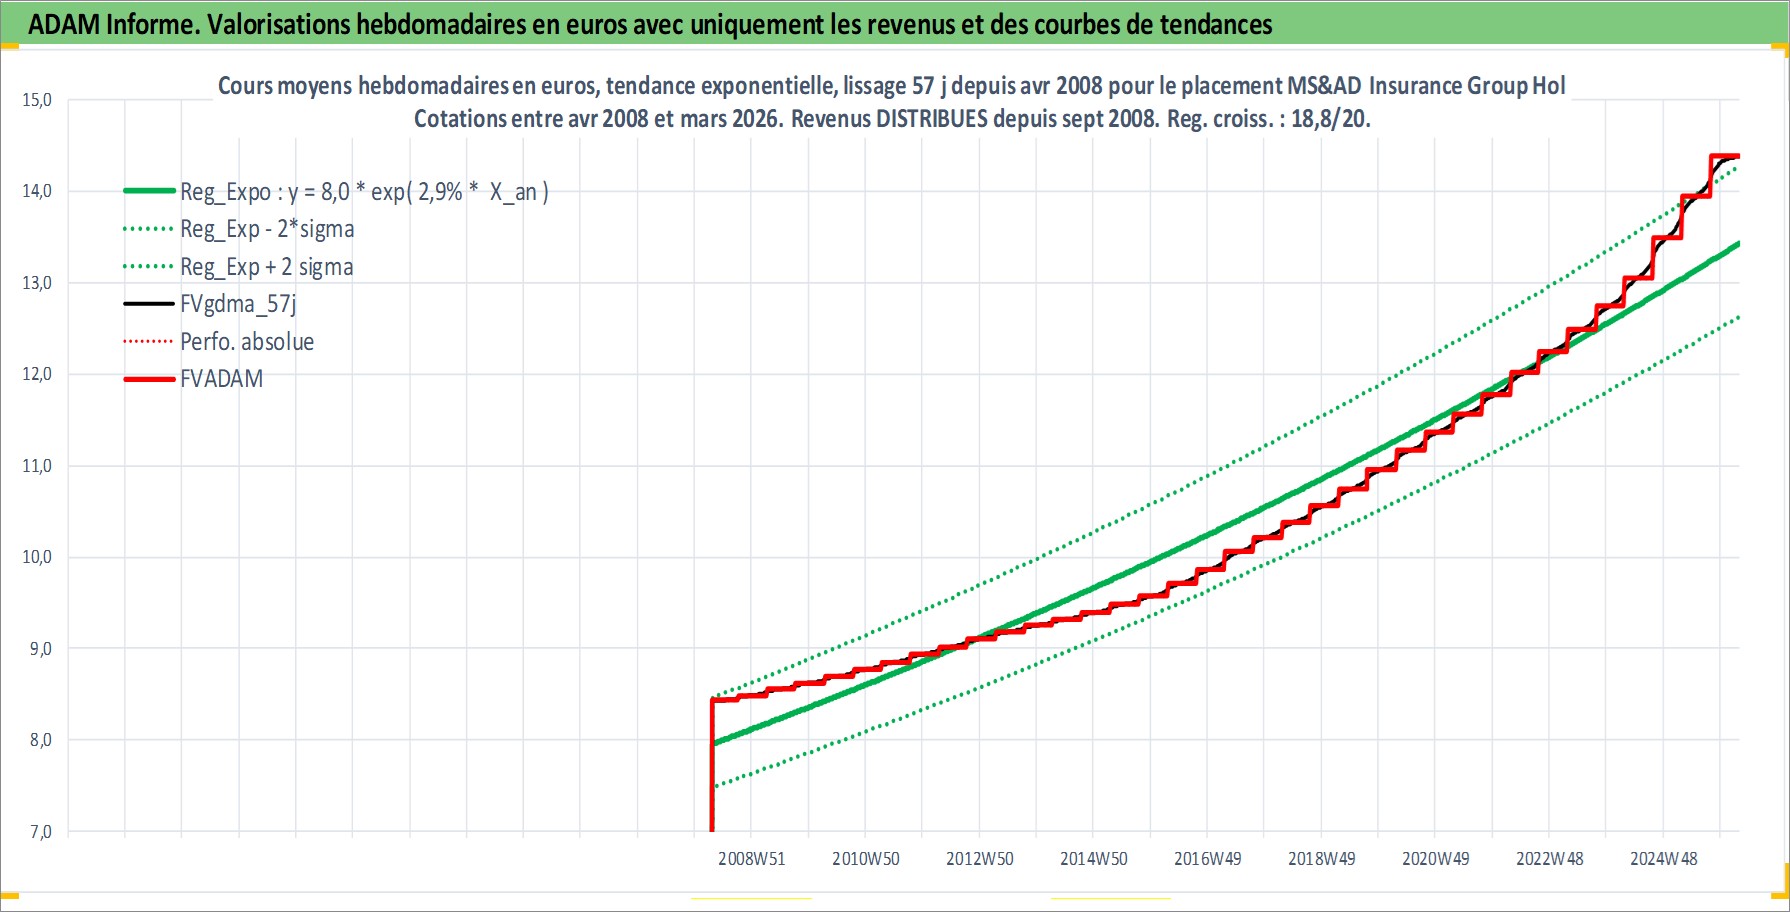The height and width of the screenshot is (912, 1790).
Task: Click y-axis label 9,0
Action: pos(40,649)
